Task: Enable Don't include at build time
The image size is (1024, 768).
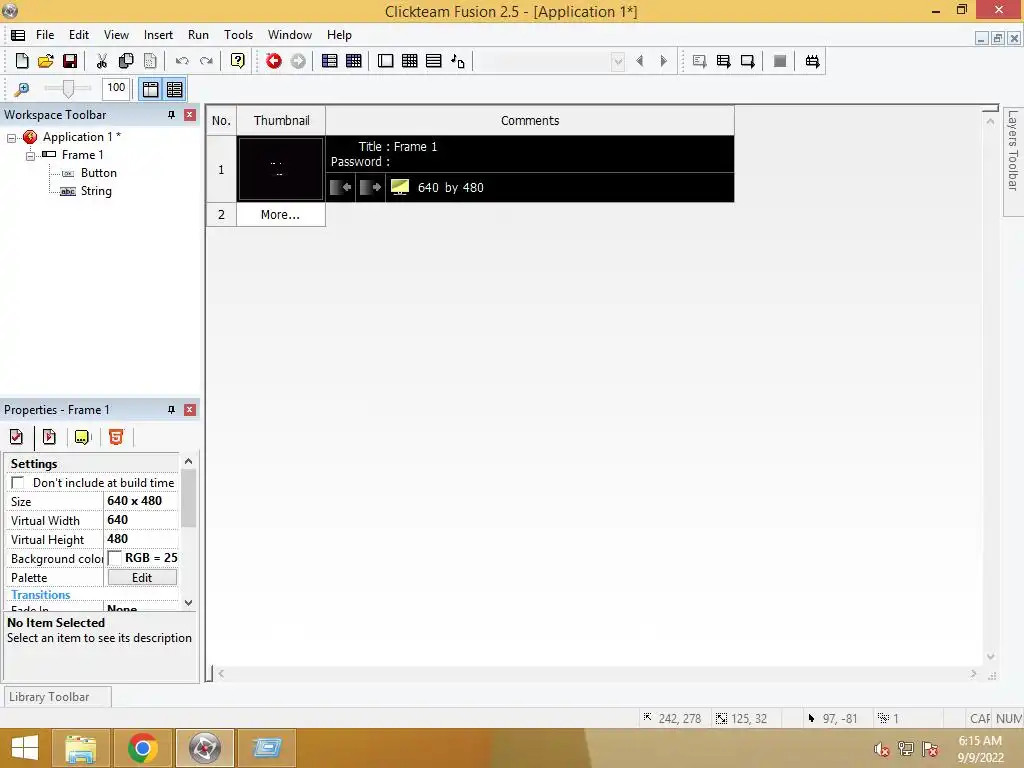Action: (x=18, y=483)
